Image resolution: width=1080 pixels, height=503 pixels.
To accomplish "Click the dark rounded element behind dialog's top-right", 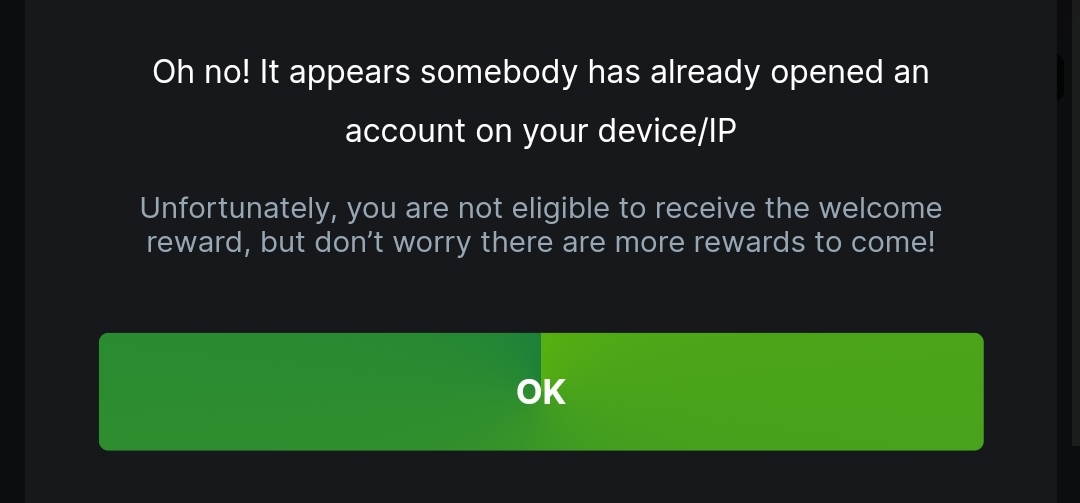I will pos(1061,78).
